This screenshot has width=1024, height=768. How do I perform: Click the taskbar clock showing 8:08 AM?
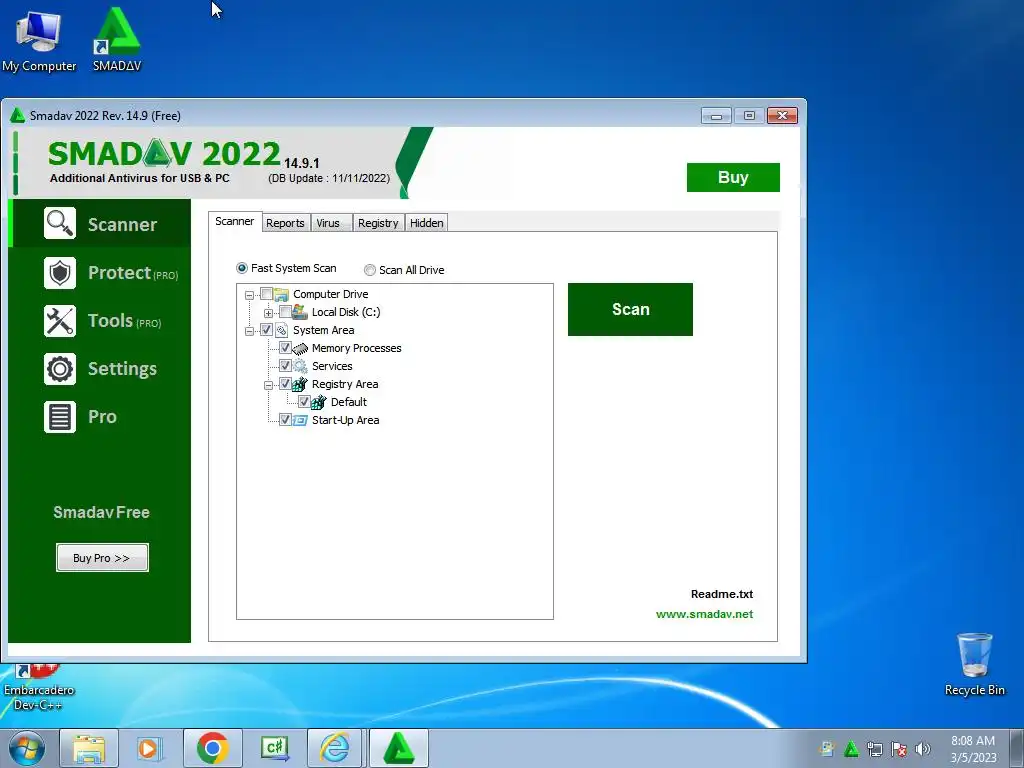click(x=973, y=748)
